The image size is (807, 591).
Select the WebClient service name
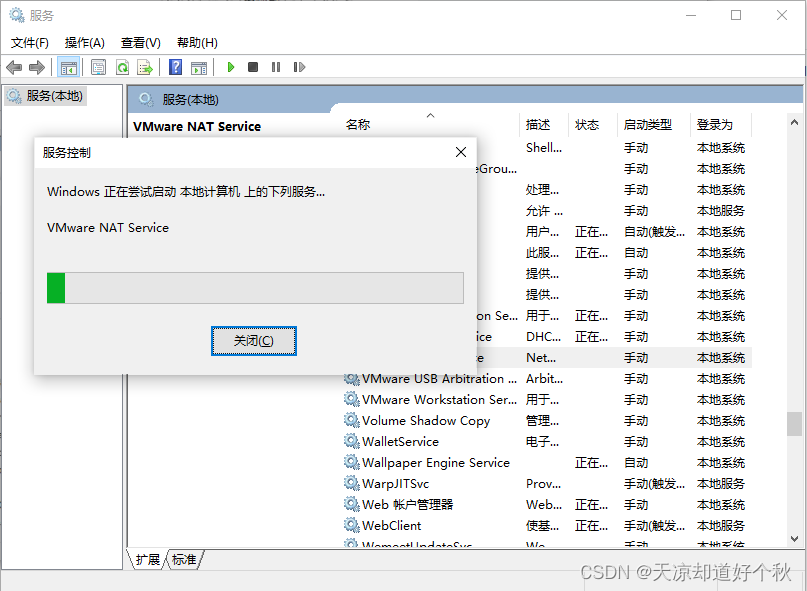pyautogui.click(x=391, y=526)
